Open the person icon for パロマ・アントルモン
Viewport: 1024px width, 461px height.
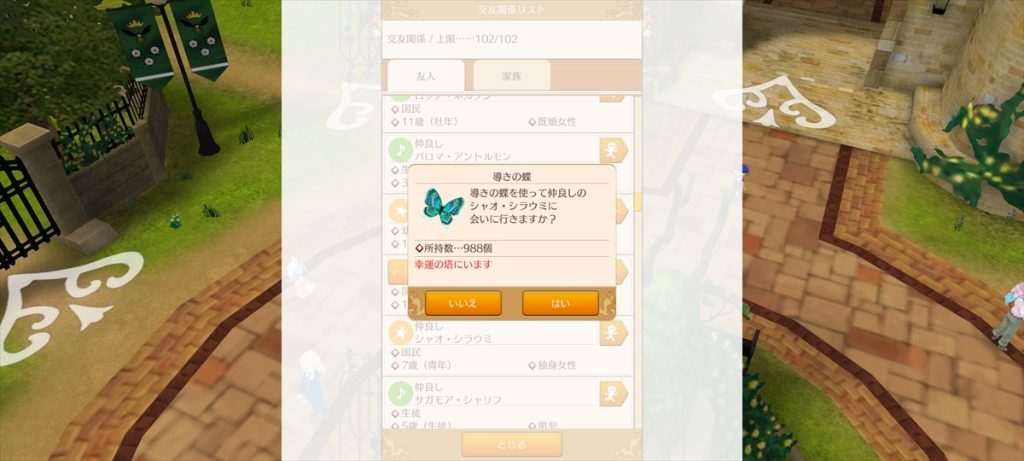[614, 151]
